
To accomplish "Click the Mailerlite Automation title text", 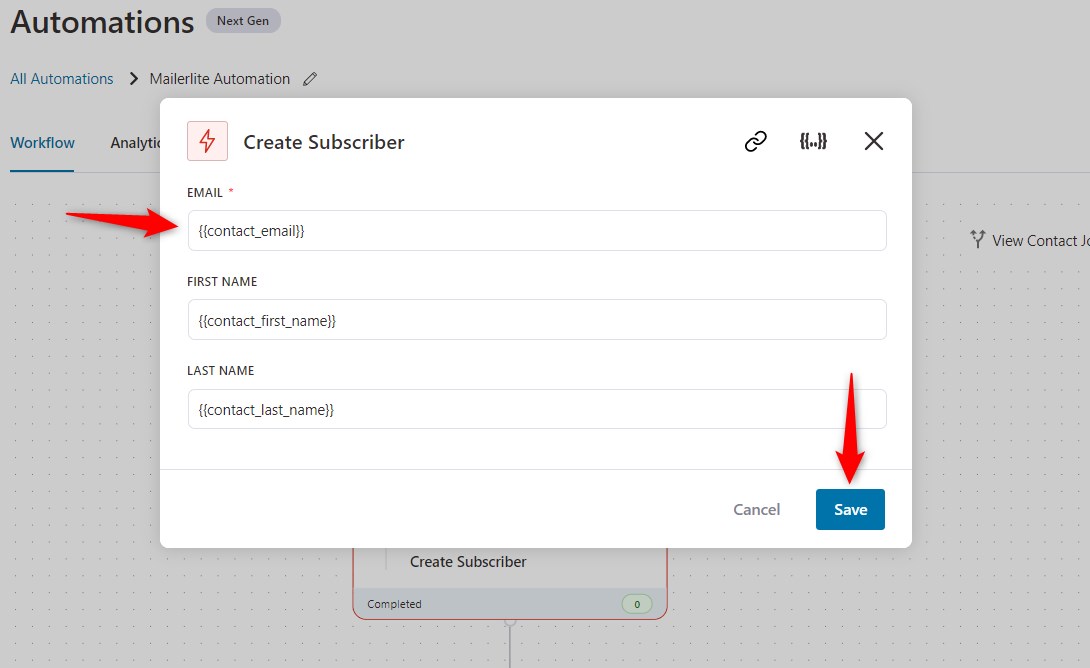I will (220, 79).
